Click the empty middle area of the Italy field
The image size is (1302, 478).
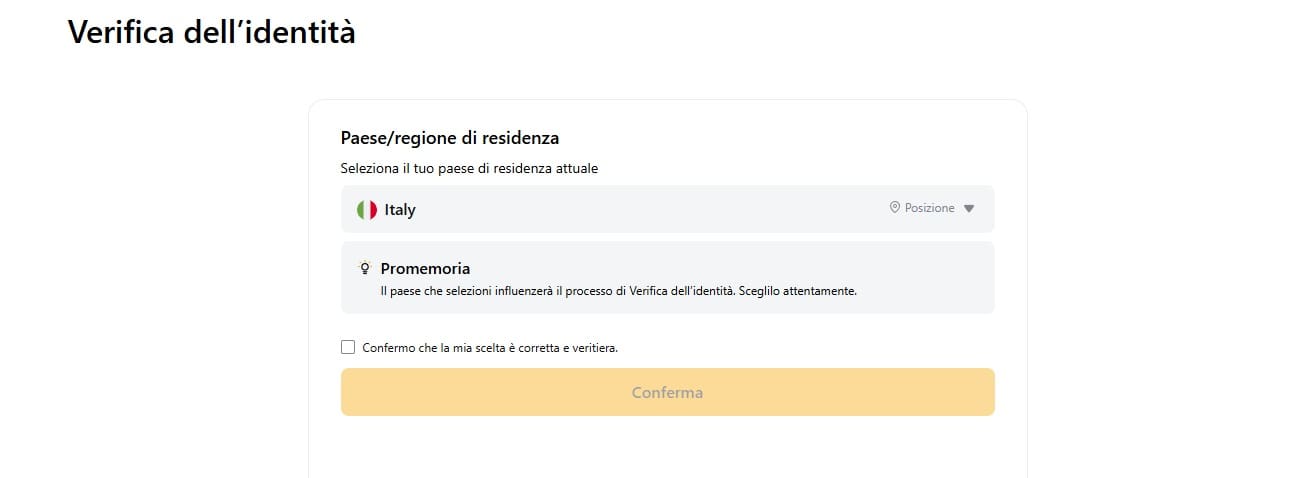[x=650, y=209]
